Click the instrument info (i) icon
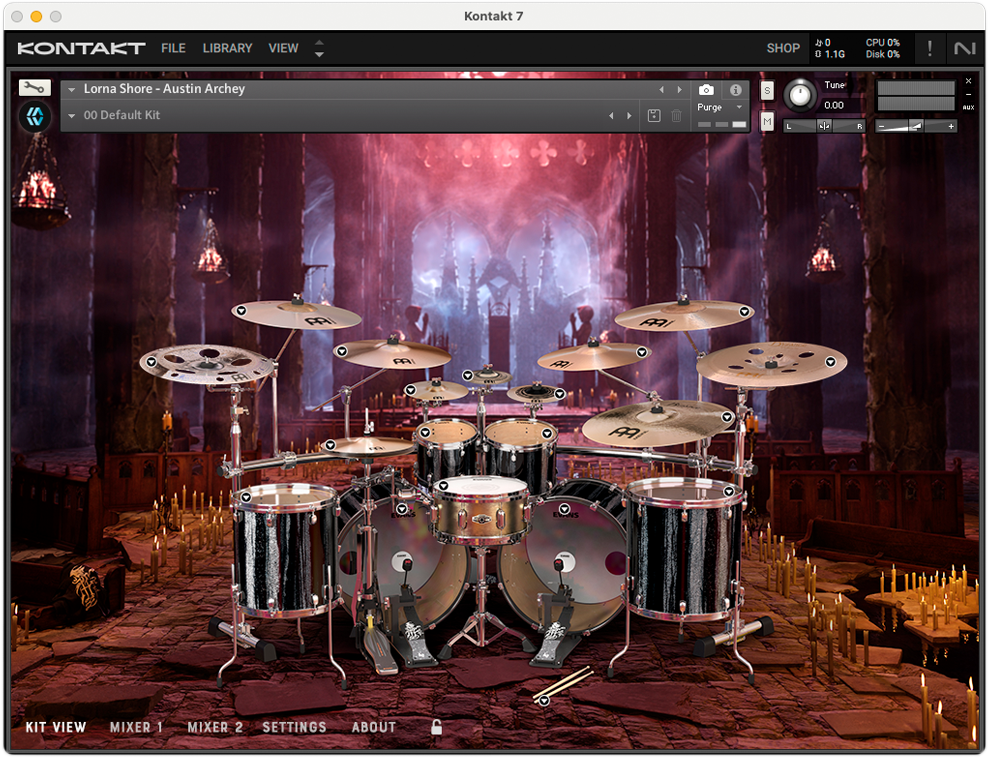989x758 pixels. click(736, 89)
